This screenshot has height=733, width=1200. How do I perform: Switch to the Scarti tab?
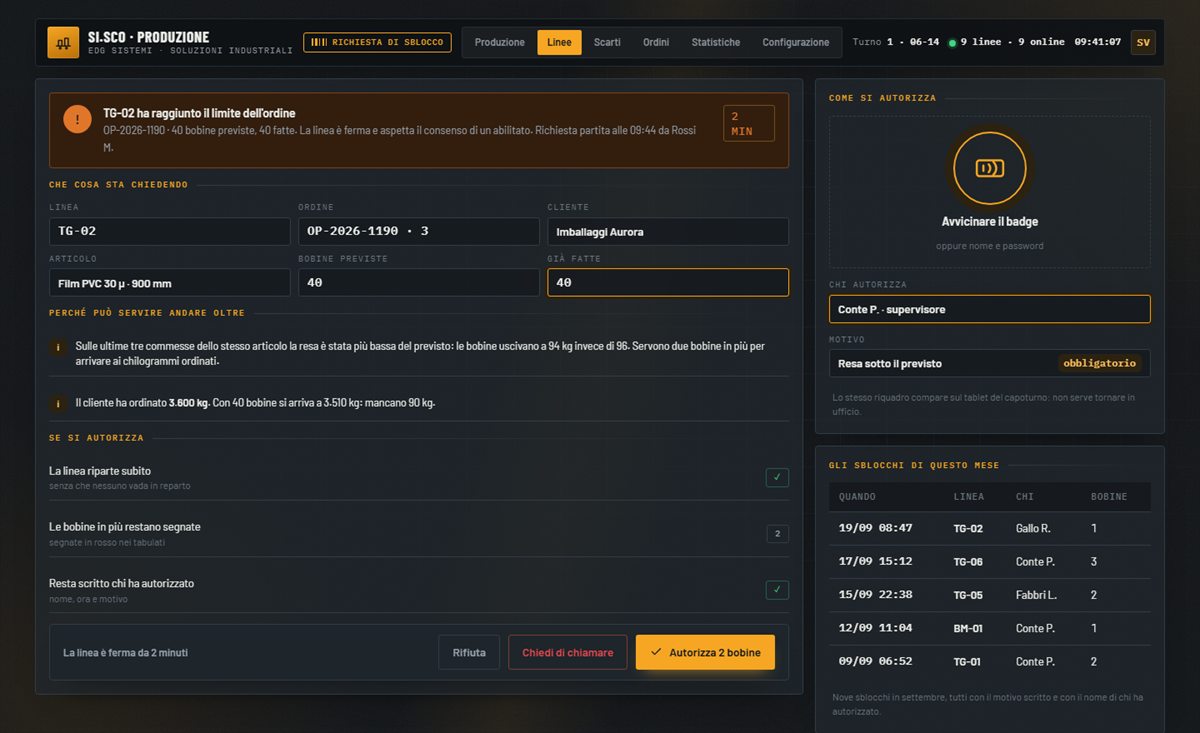point(607,42)
